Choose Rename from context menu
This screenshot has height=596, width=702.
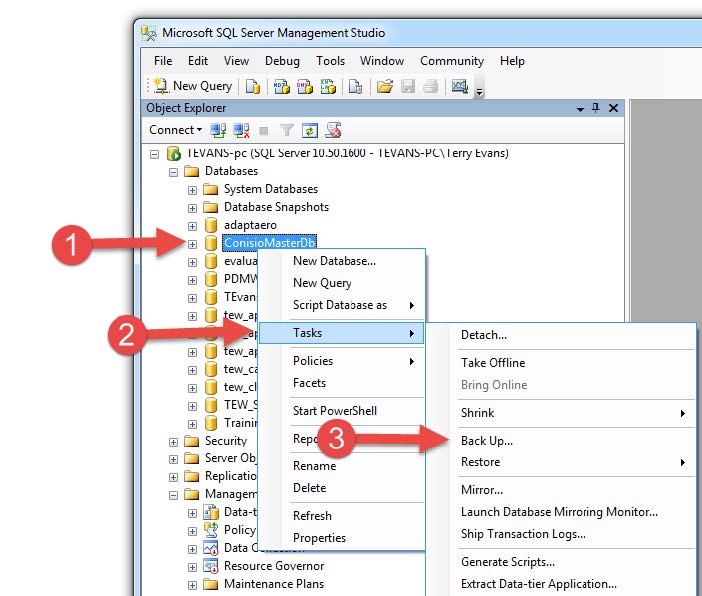pyautogui.click(x=342, y=466)
